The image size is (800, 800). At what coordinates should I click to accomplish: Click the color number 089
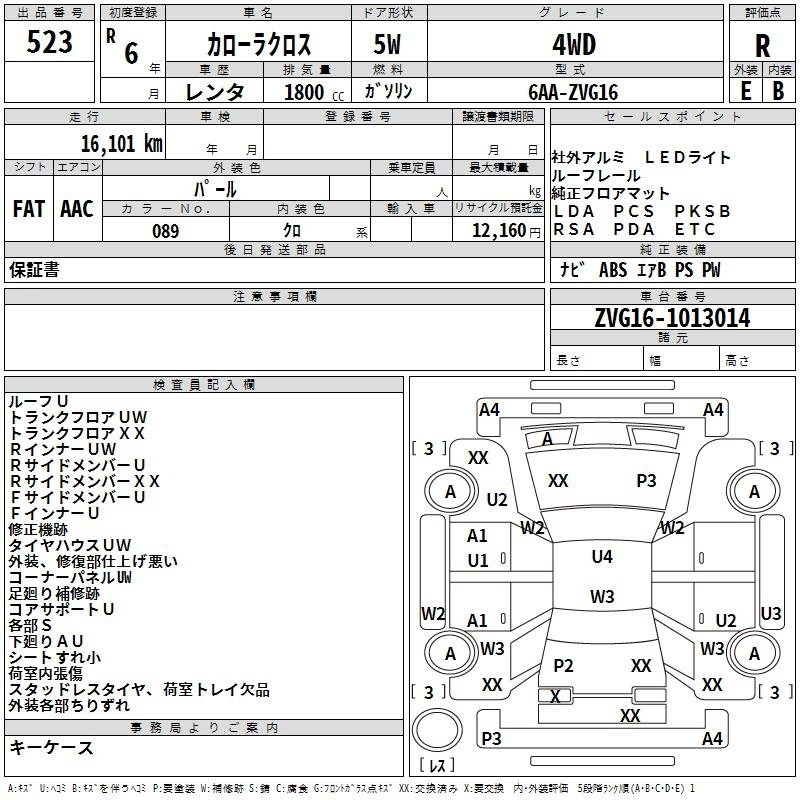click(x=166, y=231)
